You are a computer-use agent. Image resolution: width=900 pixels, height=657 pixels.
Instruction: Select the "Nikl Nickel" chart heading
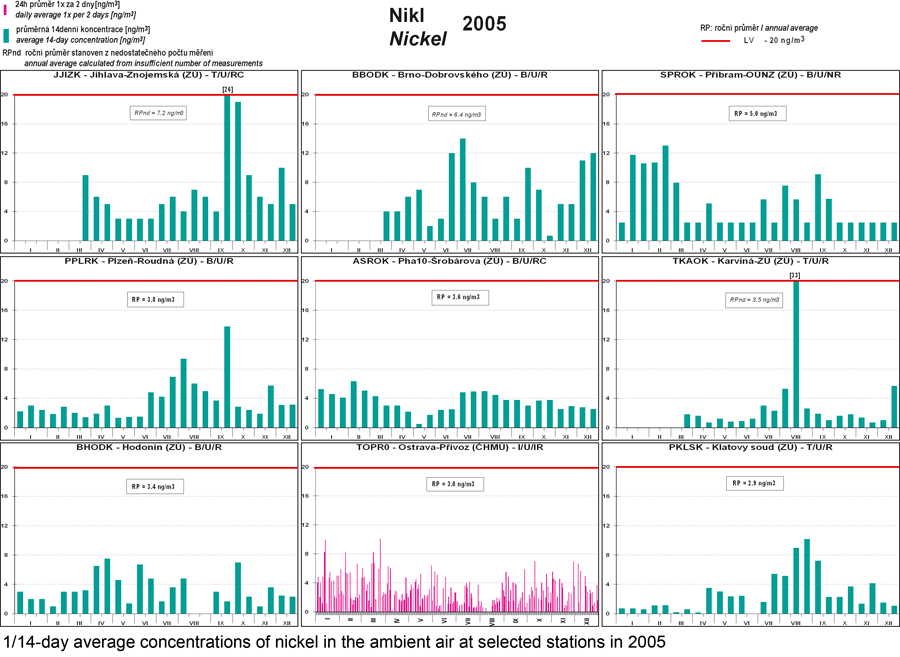pos(416,29)
